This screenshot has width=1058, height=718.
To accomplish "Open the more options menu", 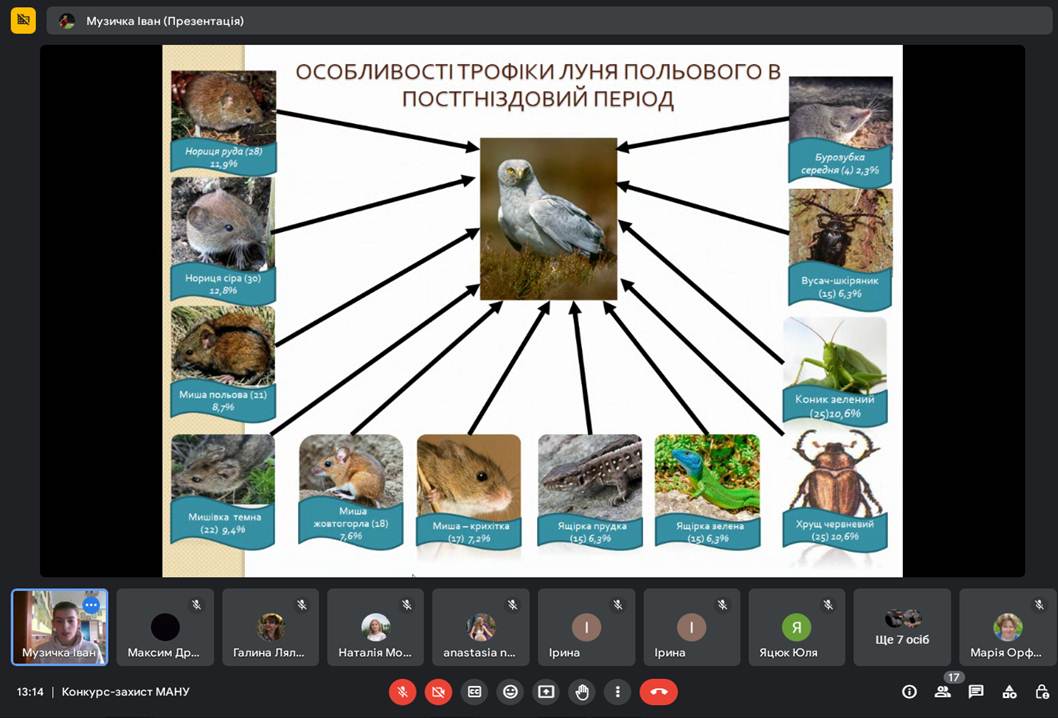I will [617, 691].
